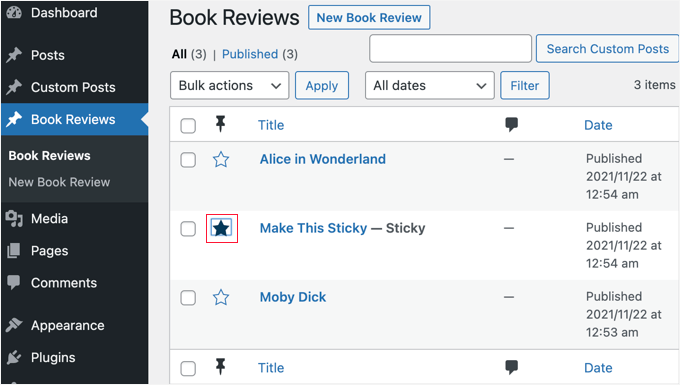Click the 12:53 am date in Moby Dick row
The width and height of the screenshot is (680, 385).
tap(612, 333)
